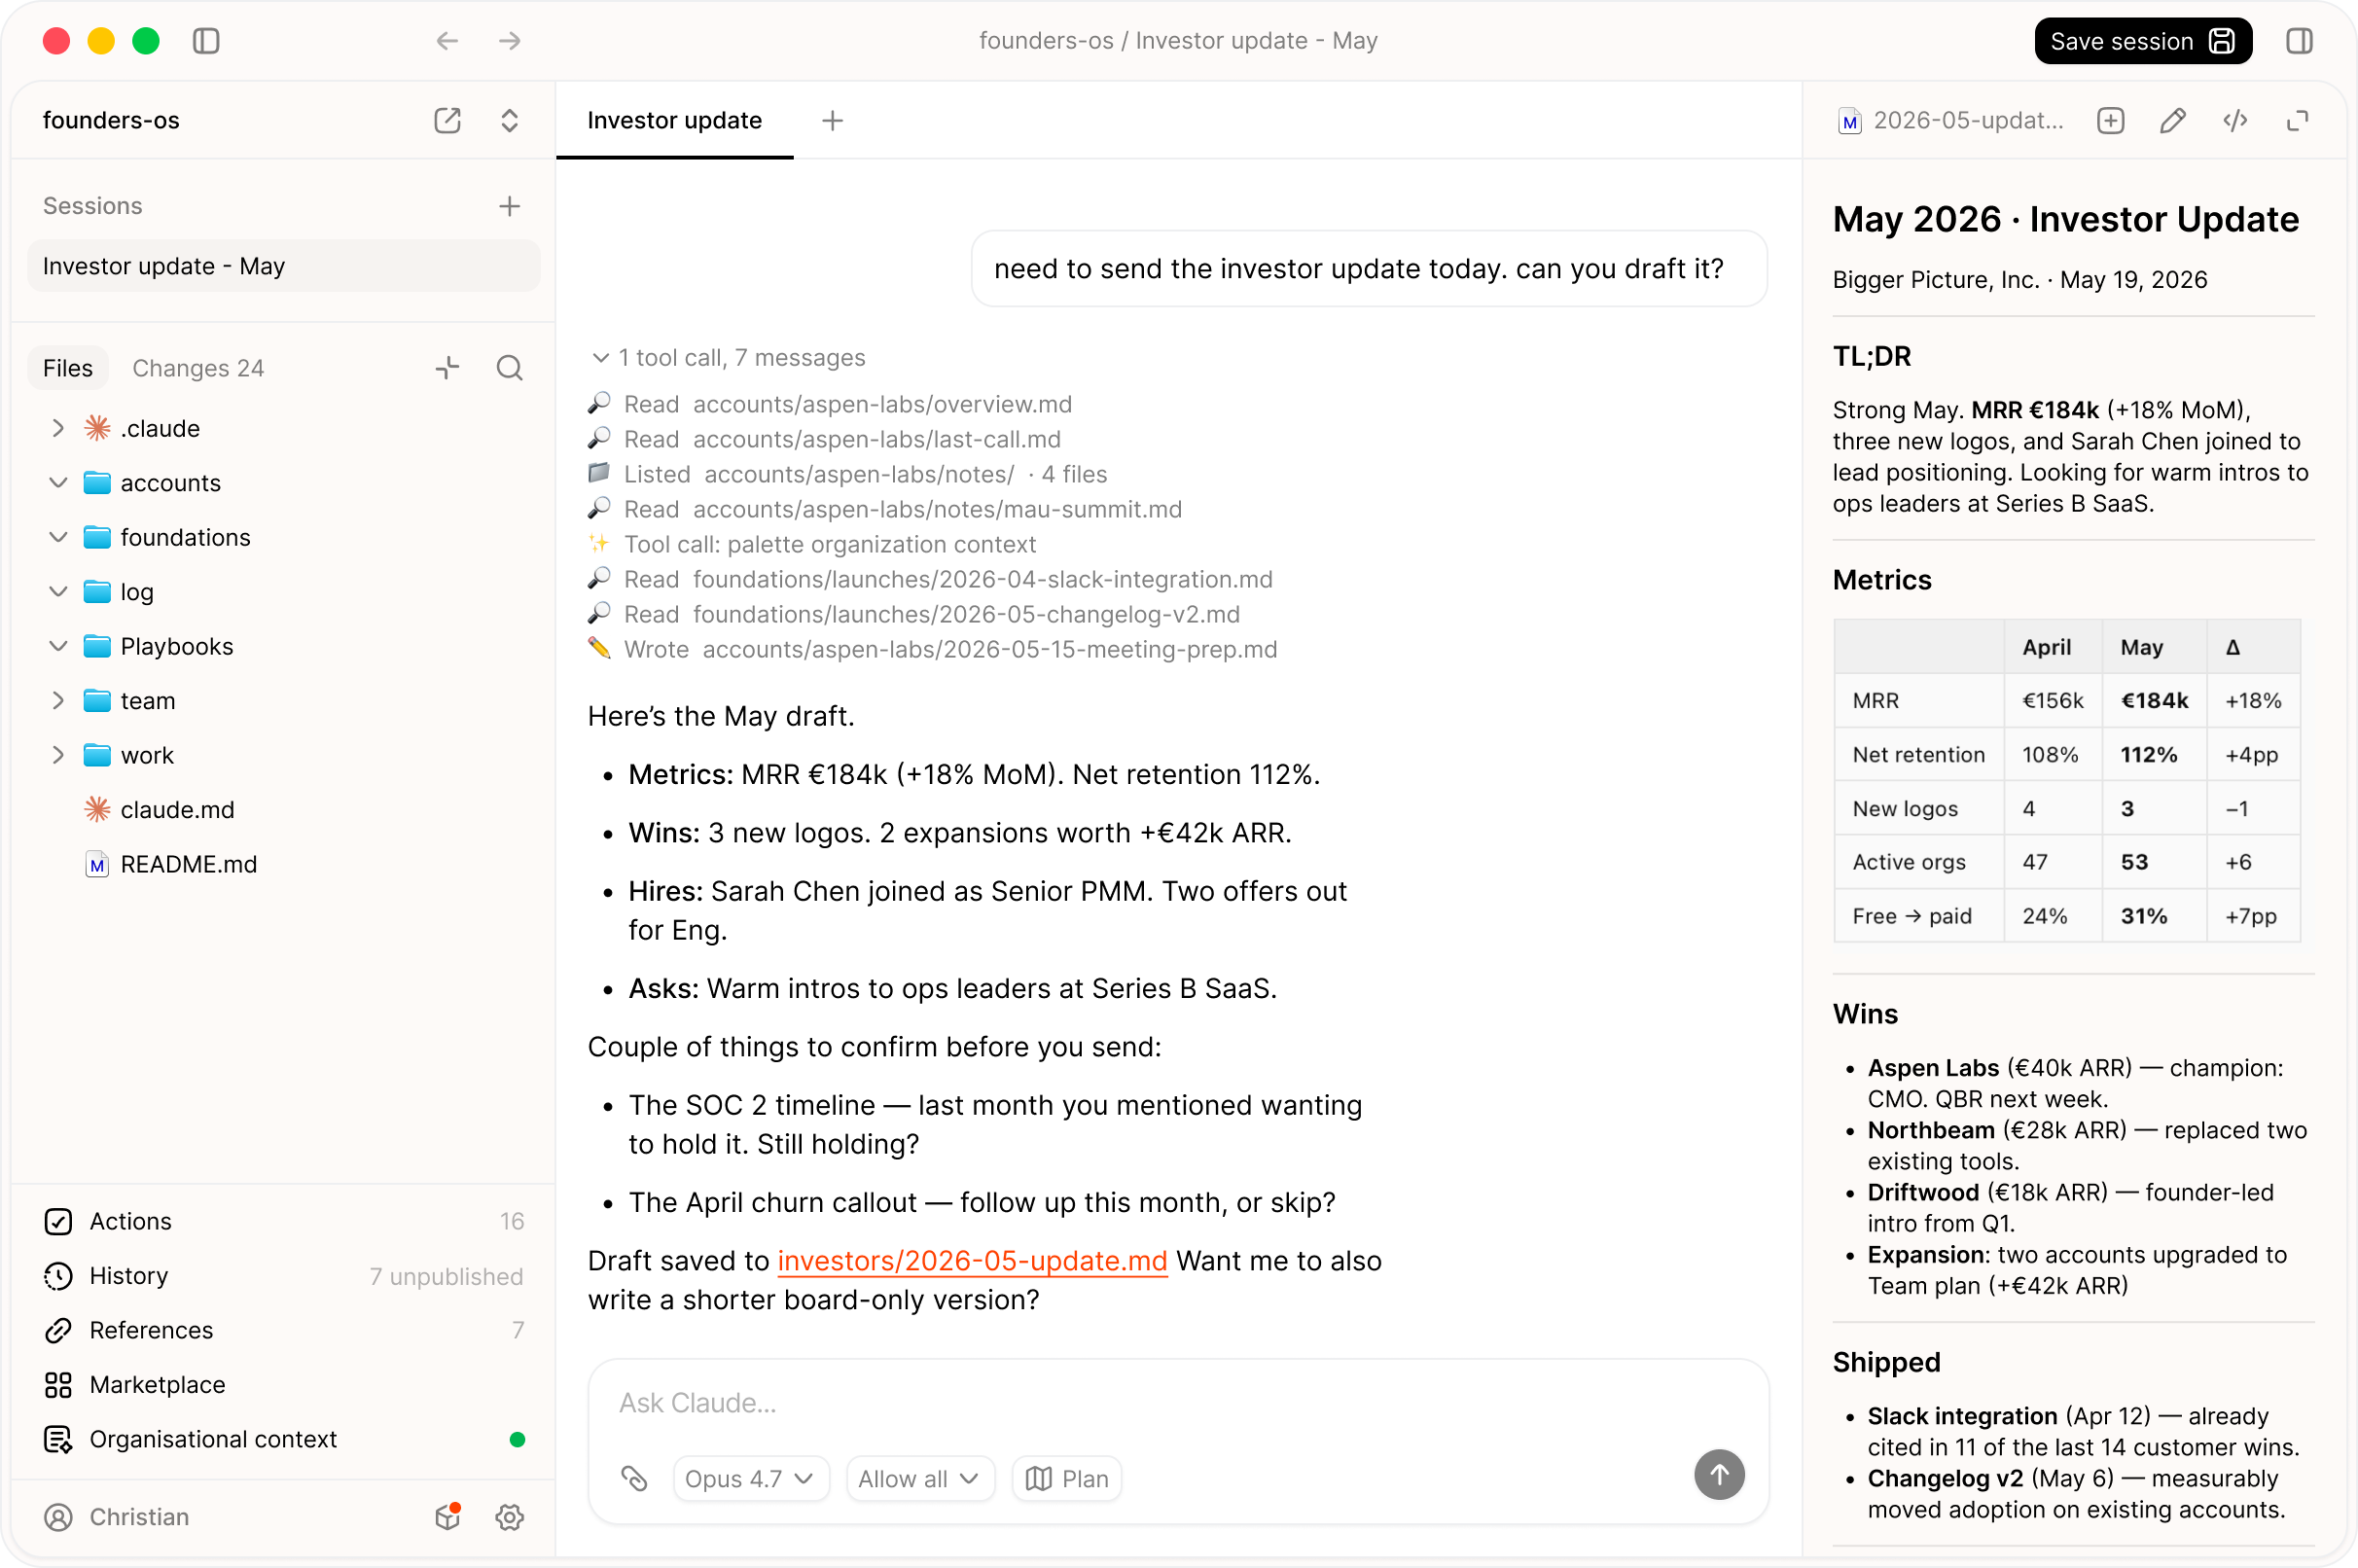Open the Marketplace
This screenshot has width=2358, height=1568.
coord(284,1385)
